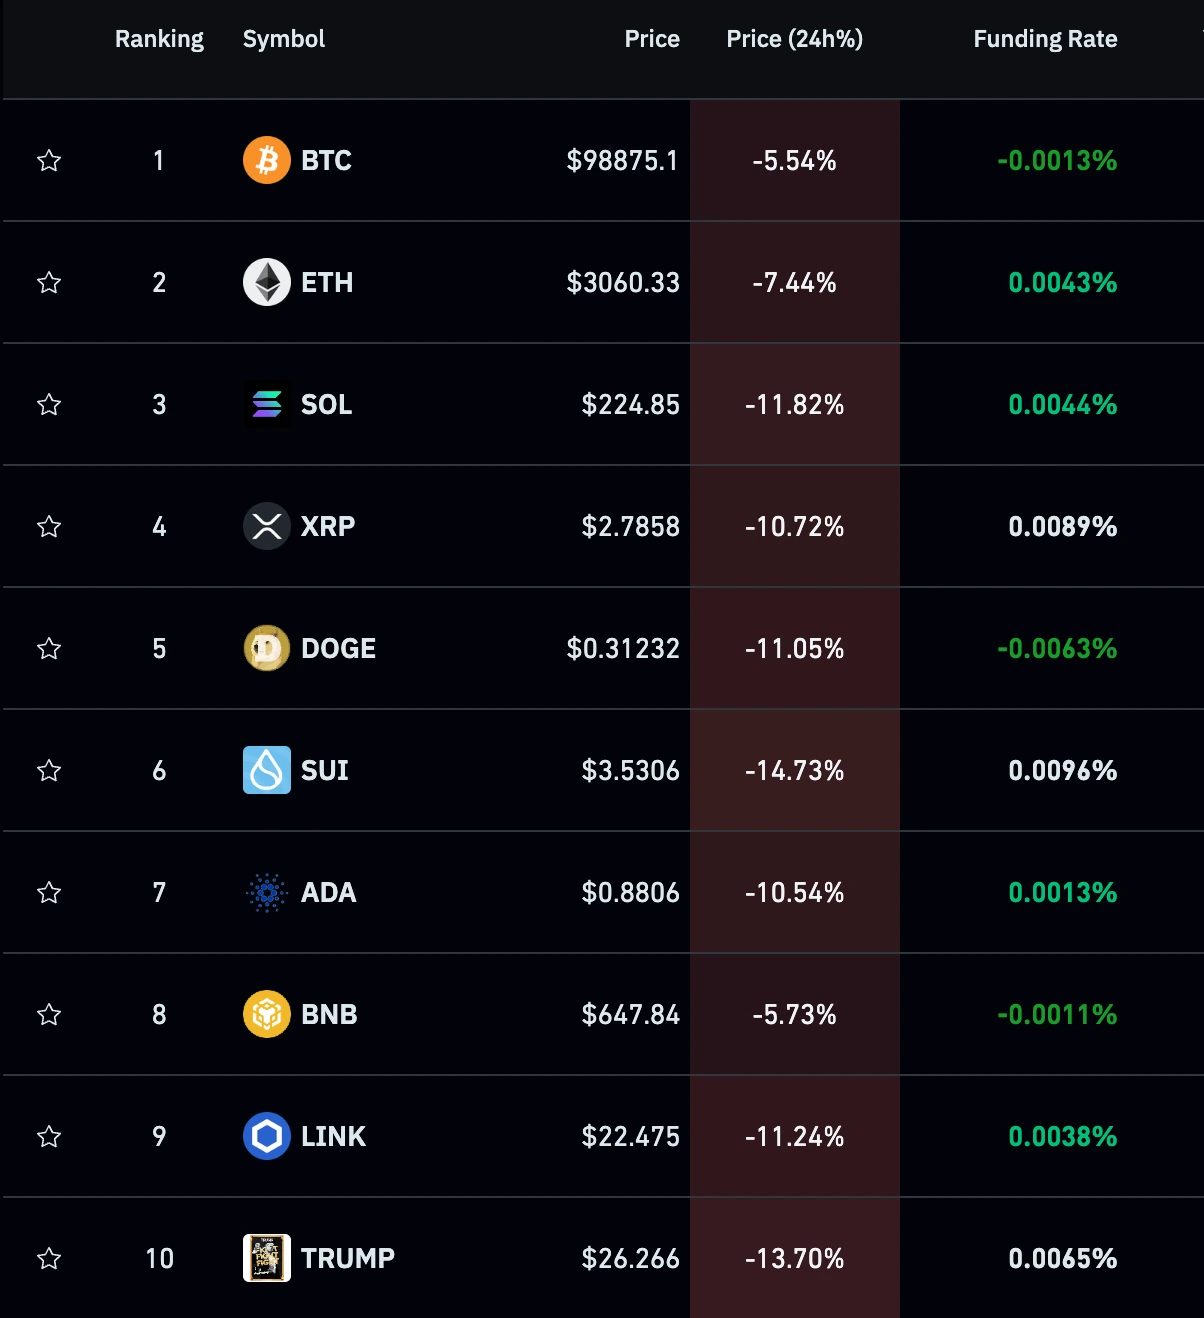Click the Solana SOL logo icon

pyautogui.click(x=267, y=404)
